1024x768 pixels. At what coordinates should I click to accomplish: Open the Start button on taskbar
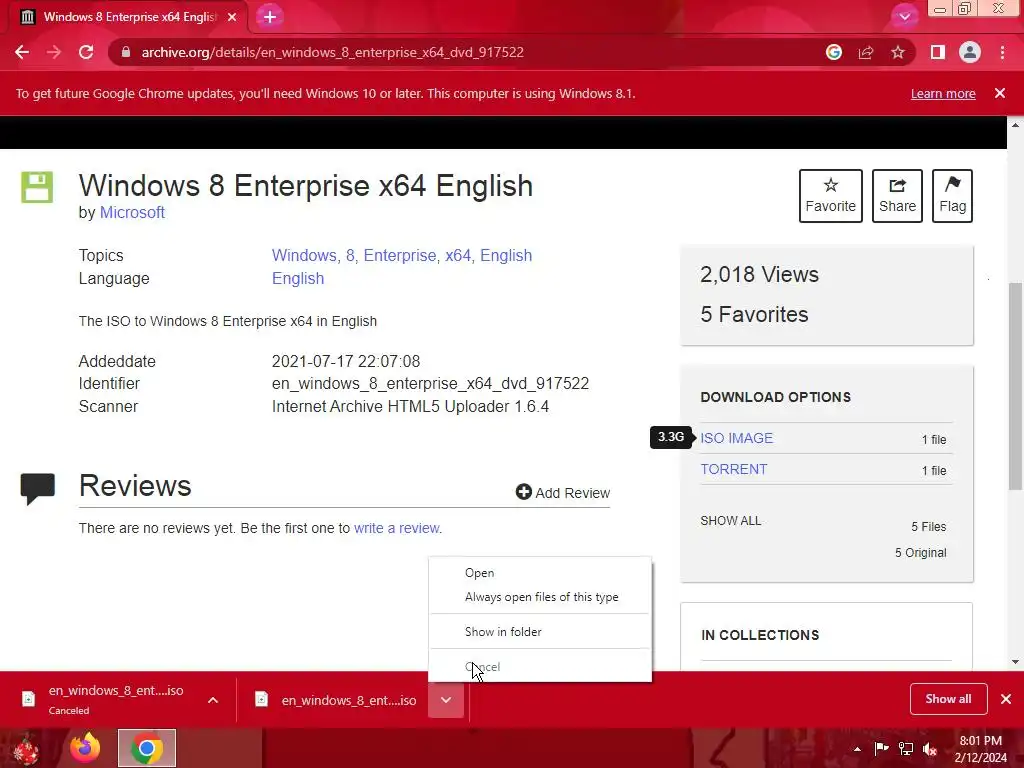point(26,748)
